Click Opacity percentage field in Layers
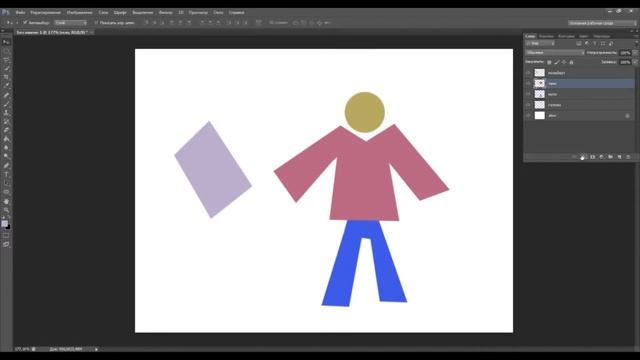Image resolution: width=640 pixels, height=360 pixels. click(625, 53)
